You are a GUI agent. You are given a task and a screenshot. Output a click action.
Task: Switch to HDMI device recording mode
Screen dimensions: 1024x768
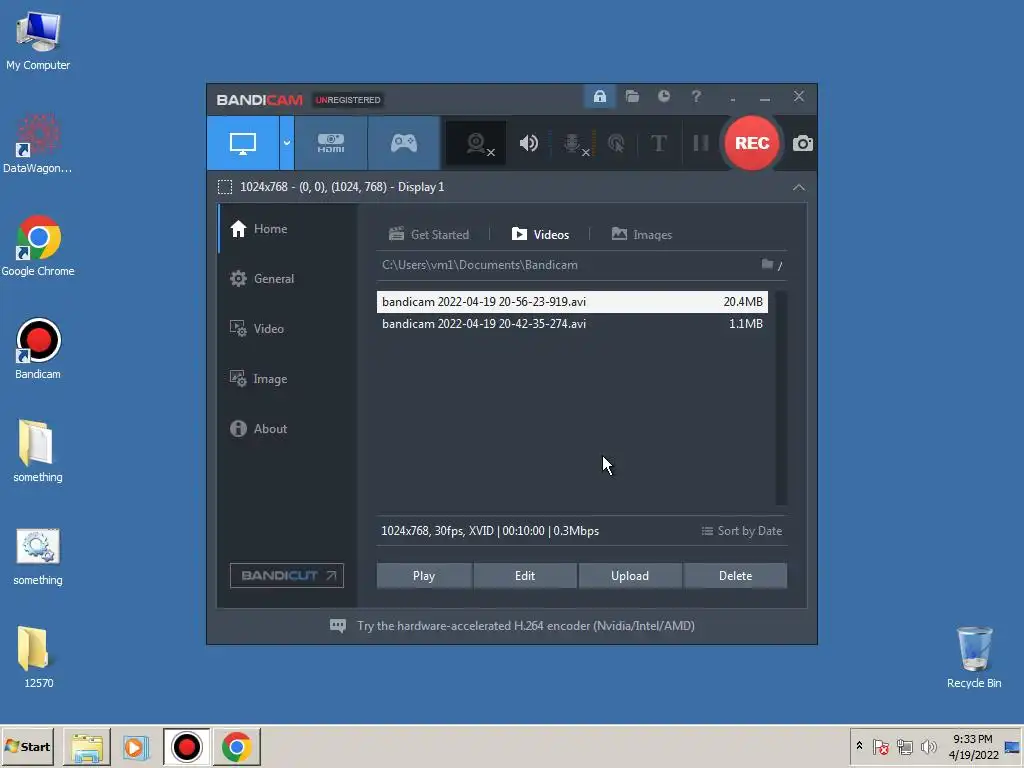click(331, 143)
